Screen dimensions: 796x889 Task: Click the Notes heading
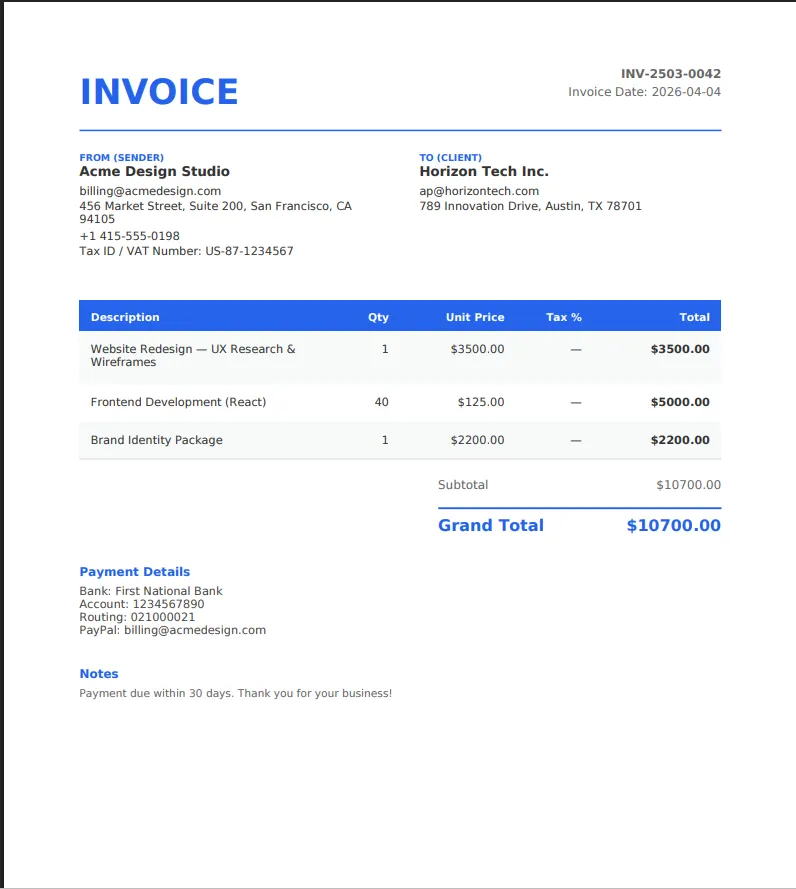(99, 674)
